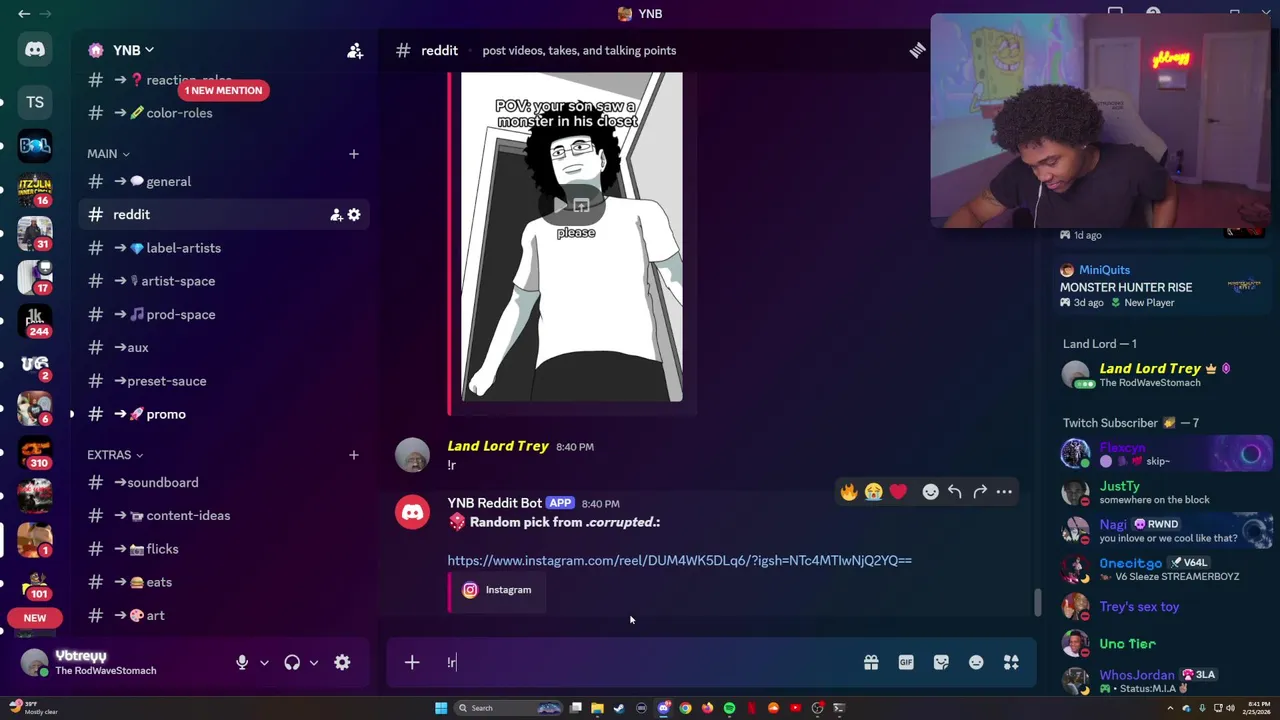Open reddit channel settings gear
This screenshot has width=1280, height=720.
point(354,214)
